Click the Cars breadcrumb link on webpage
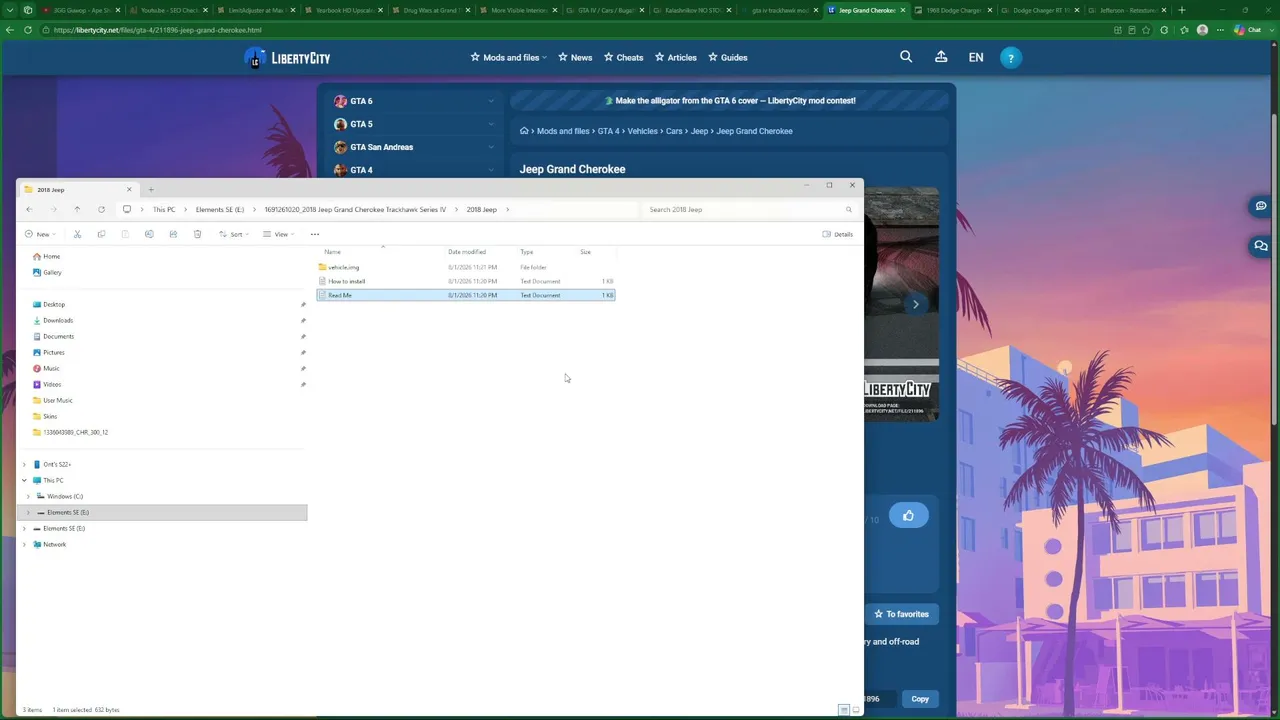 click(674, 131)
